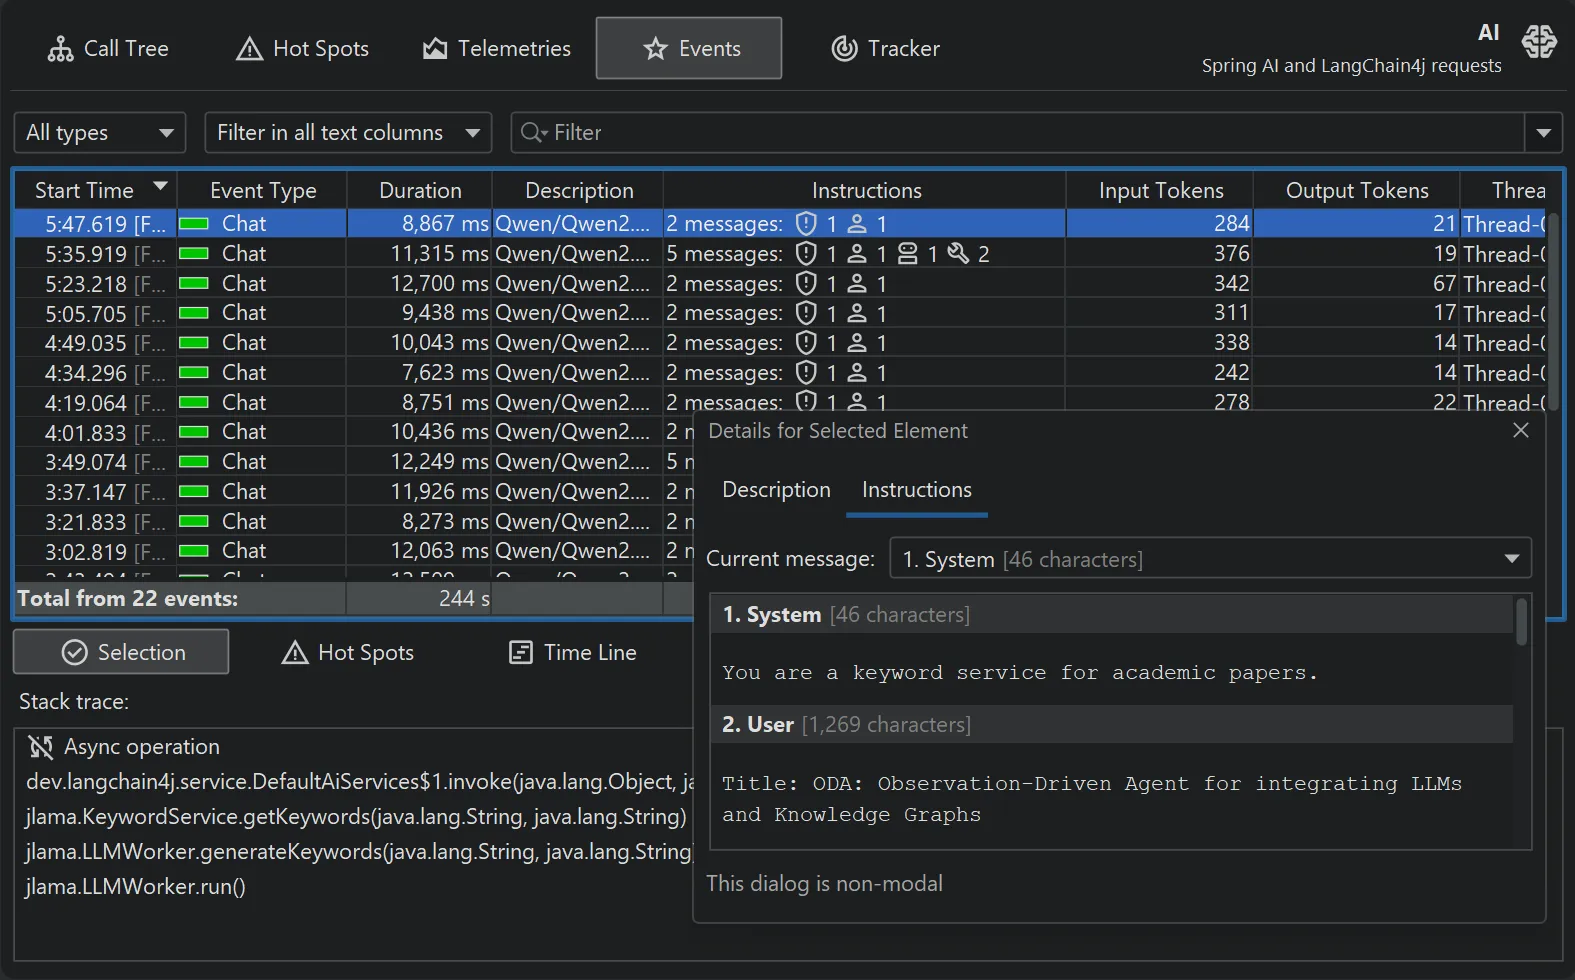This screenshot has height=980, width=1575.
Task: Click the Call Tree hierarchy icon
Action: pos(60,49)
